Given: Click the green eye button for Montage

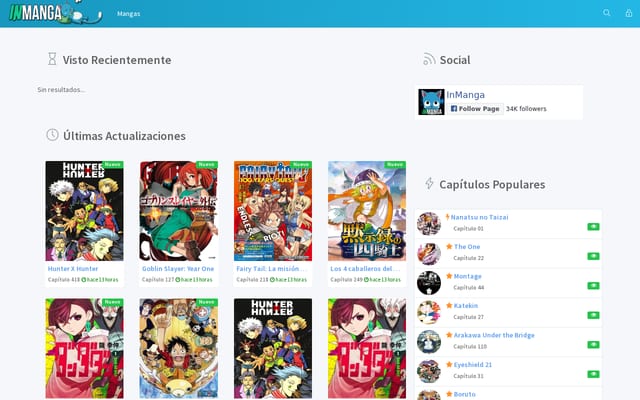Looking at the screenshot, I should [593, 285].
